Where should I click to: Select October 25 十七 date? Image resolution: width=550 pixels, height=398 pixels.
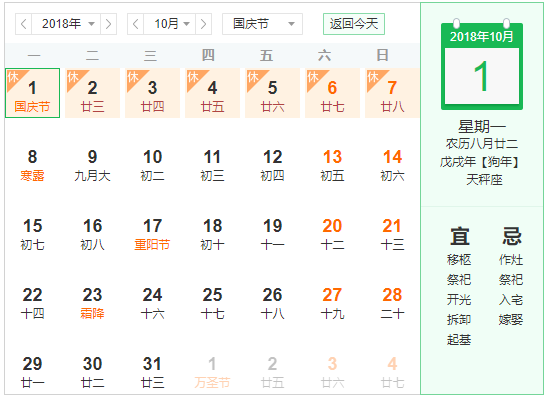click(x=213, y=304)
